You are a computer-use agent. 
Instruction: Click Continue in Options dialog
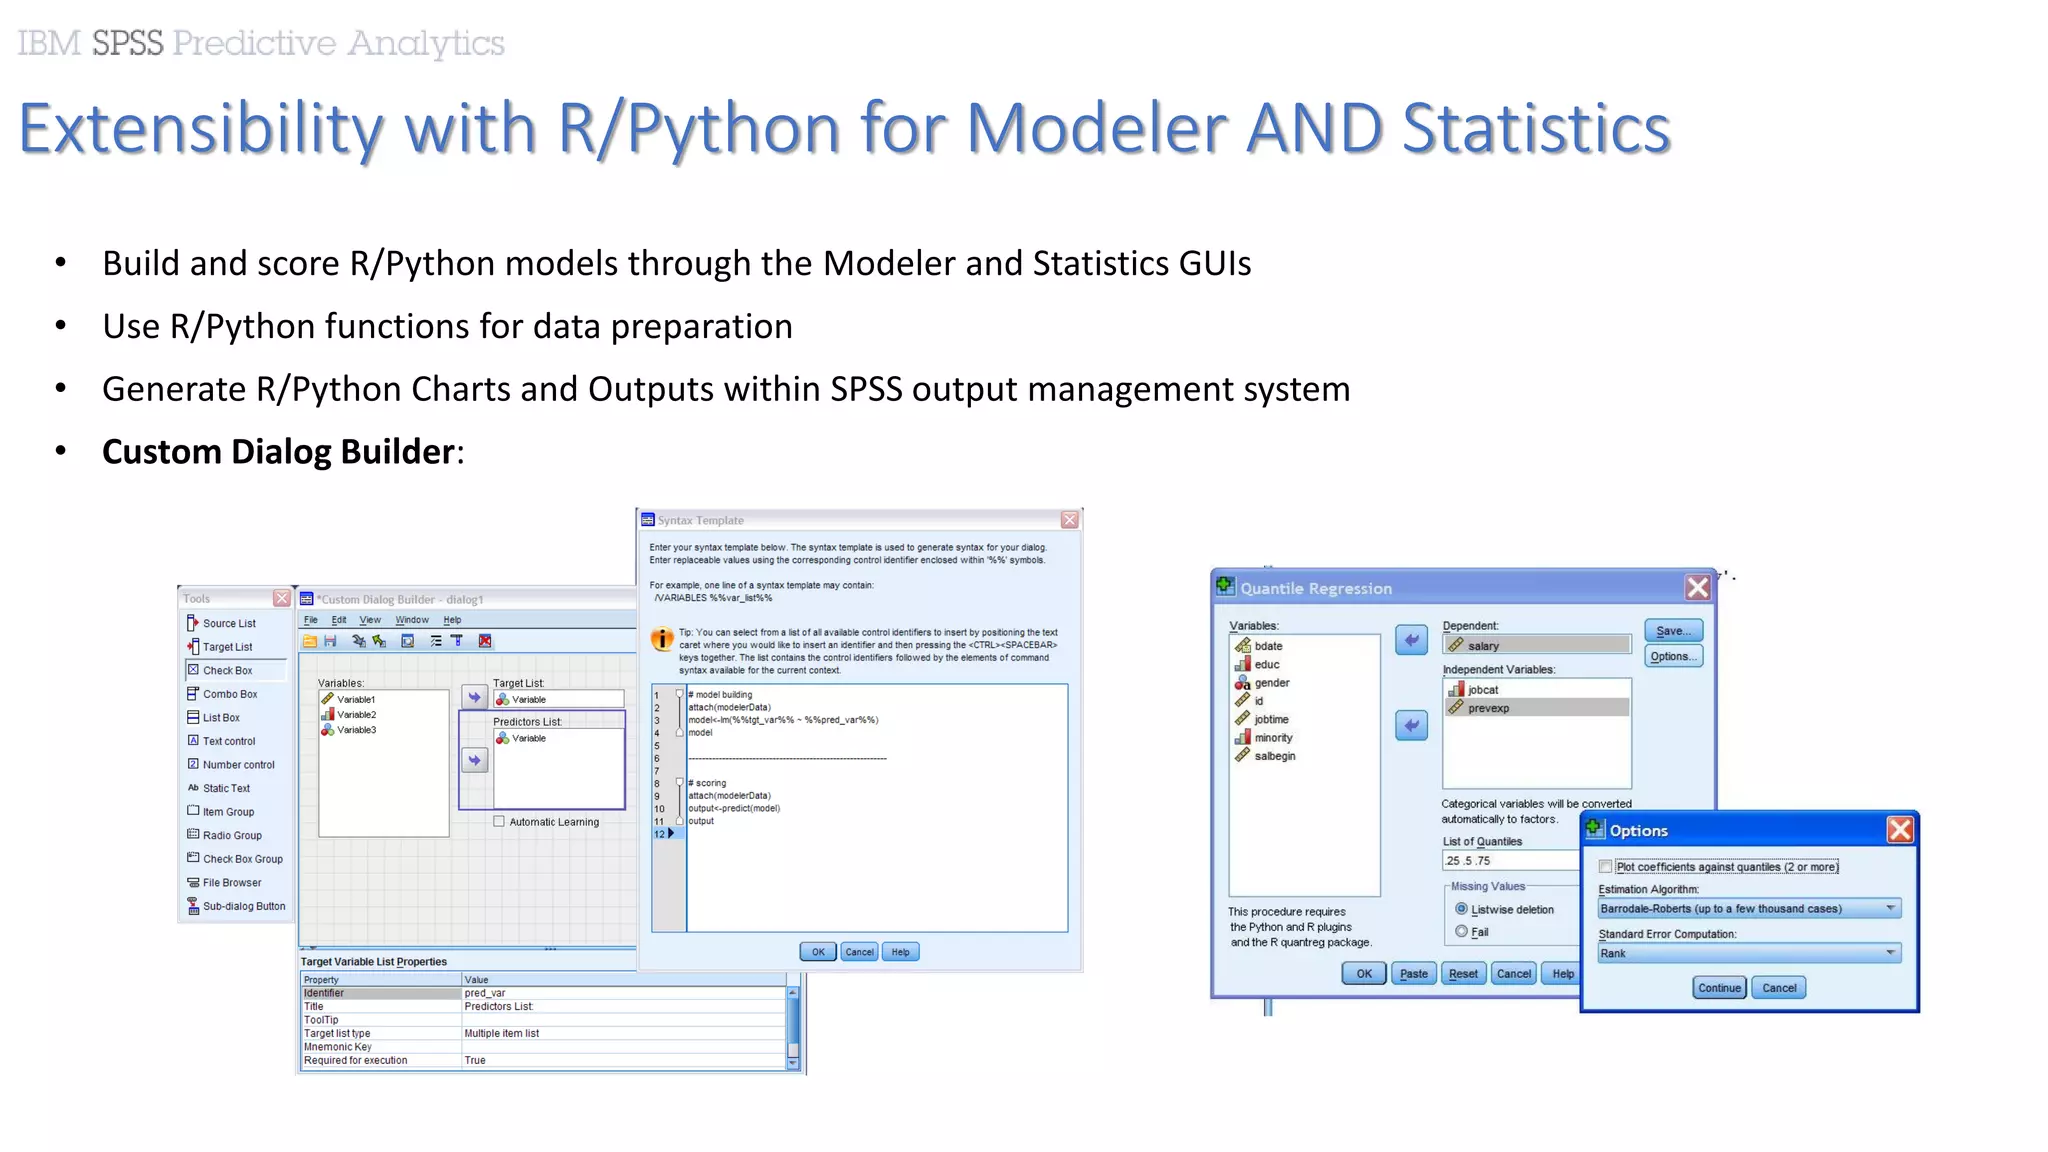click(x=1720, y=988)
